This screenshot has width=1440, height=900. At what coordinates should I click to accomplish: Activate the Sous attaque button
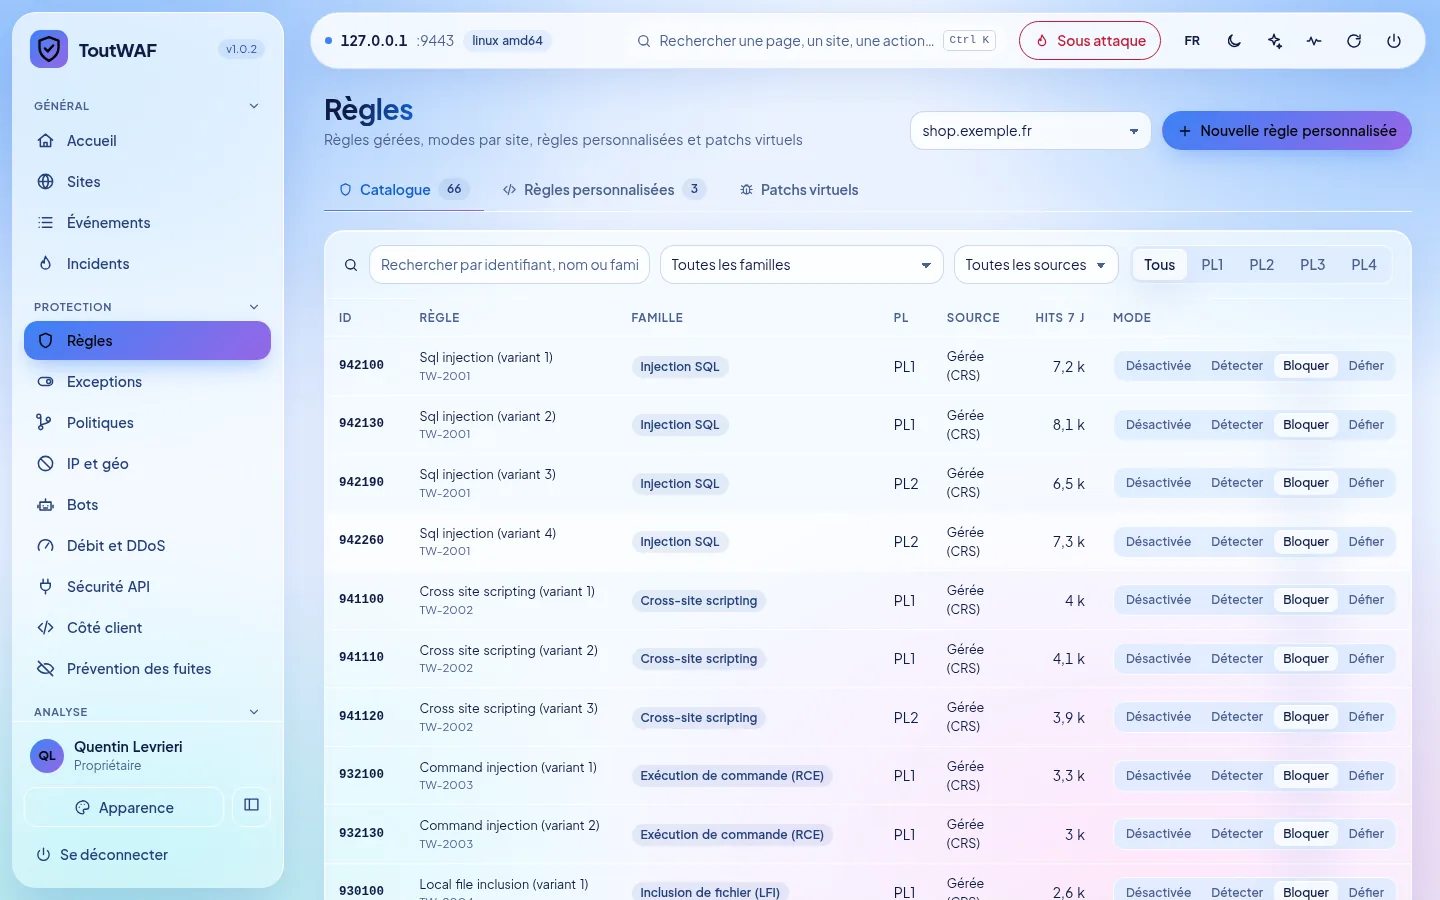[x=1090, y=41]
